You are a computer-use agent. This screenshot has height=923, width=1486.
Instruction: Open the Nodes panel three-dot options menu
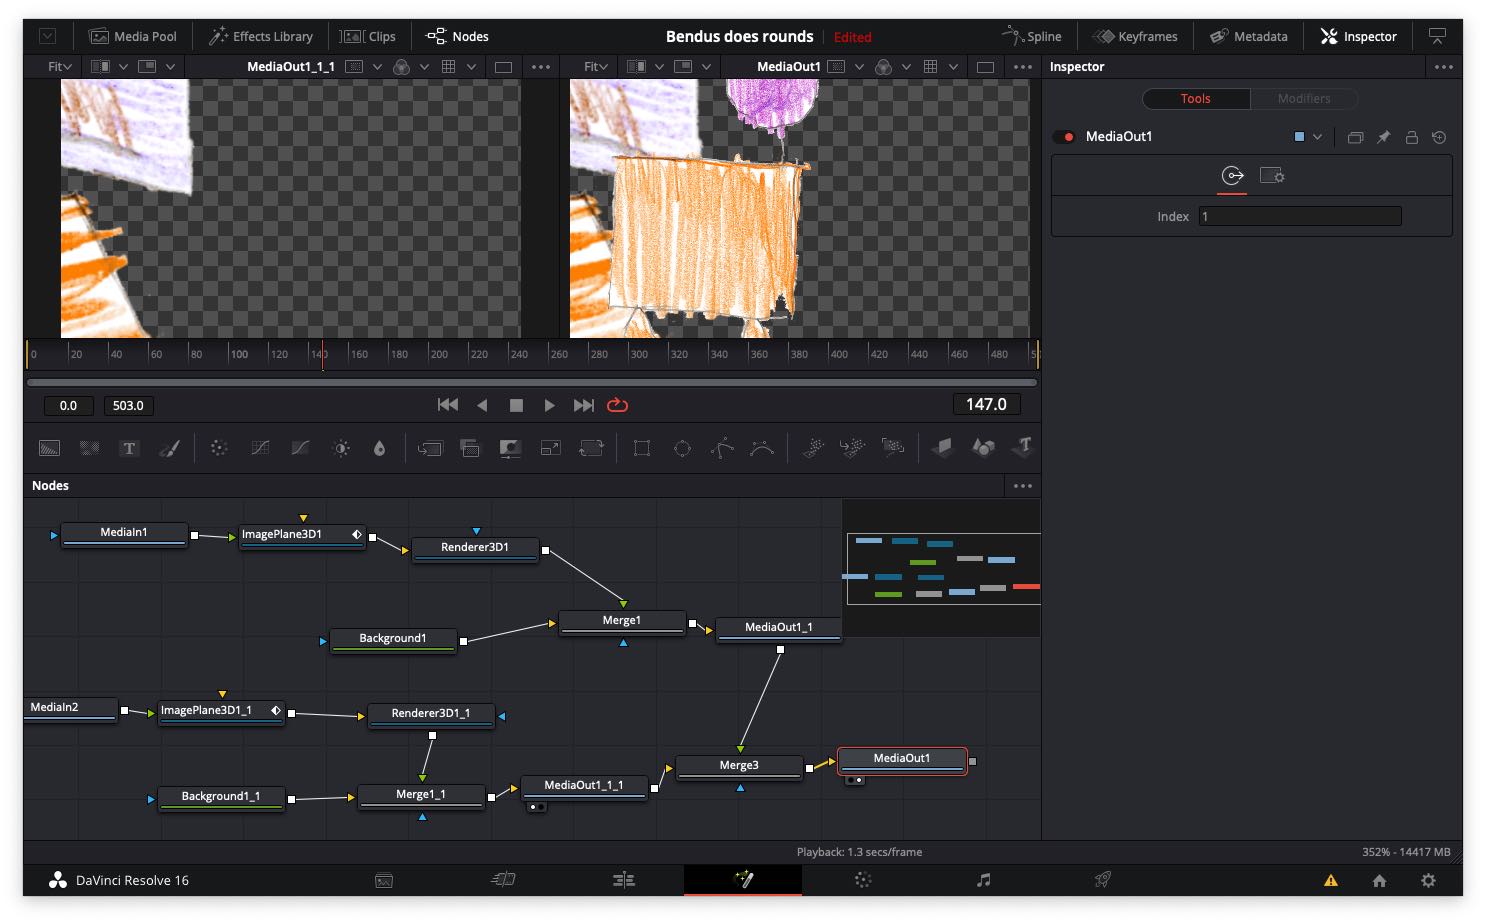click(x=1022, y=486)
